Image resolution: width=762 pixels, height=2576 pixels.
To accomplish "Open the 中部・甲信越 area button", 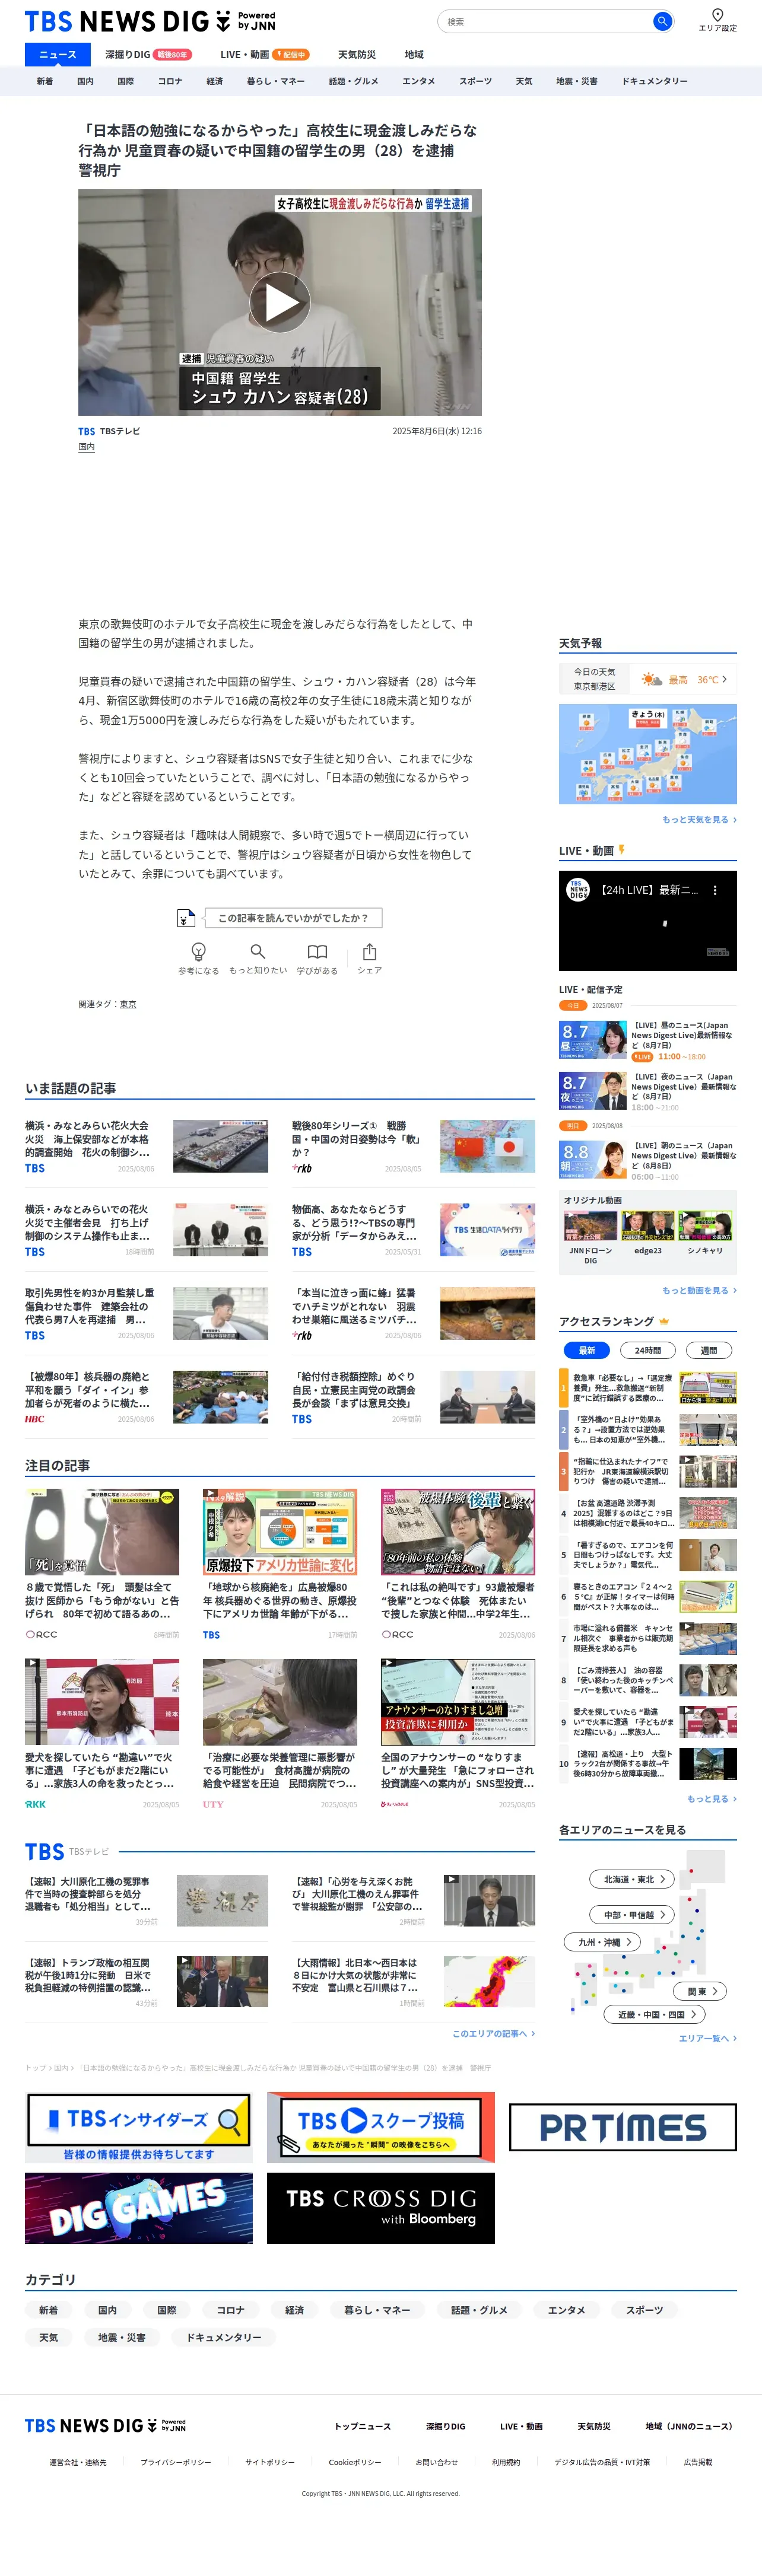I will coord(633,1914).
